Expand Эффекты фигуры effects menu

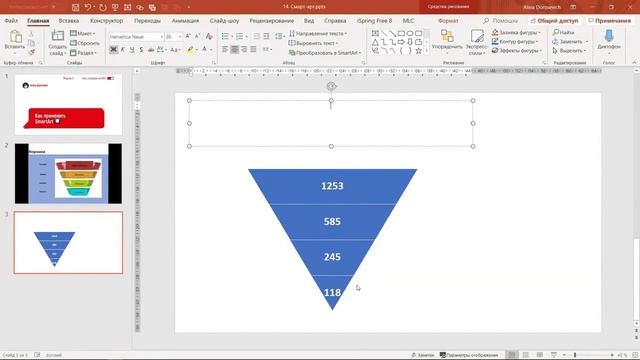pos(517,51)
